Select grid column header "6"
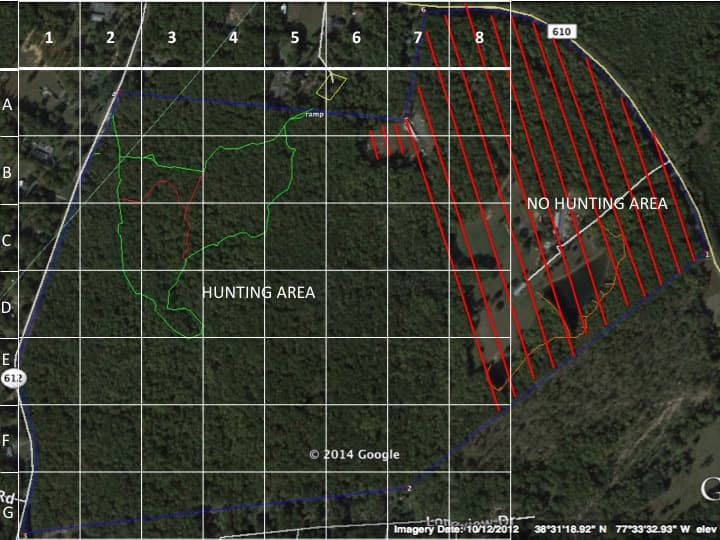Viewport: 720px width, 540px height. click(x=356, y=38)
